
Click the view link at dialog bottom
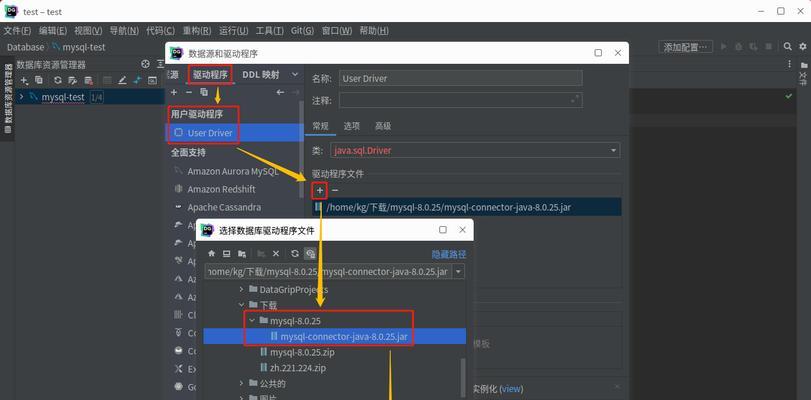(511, 389)
